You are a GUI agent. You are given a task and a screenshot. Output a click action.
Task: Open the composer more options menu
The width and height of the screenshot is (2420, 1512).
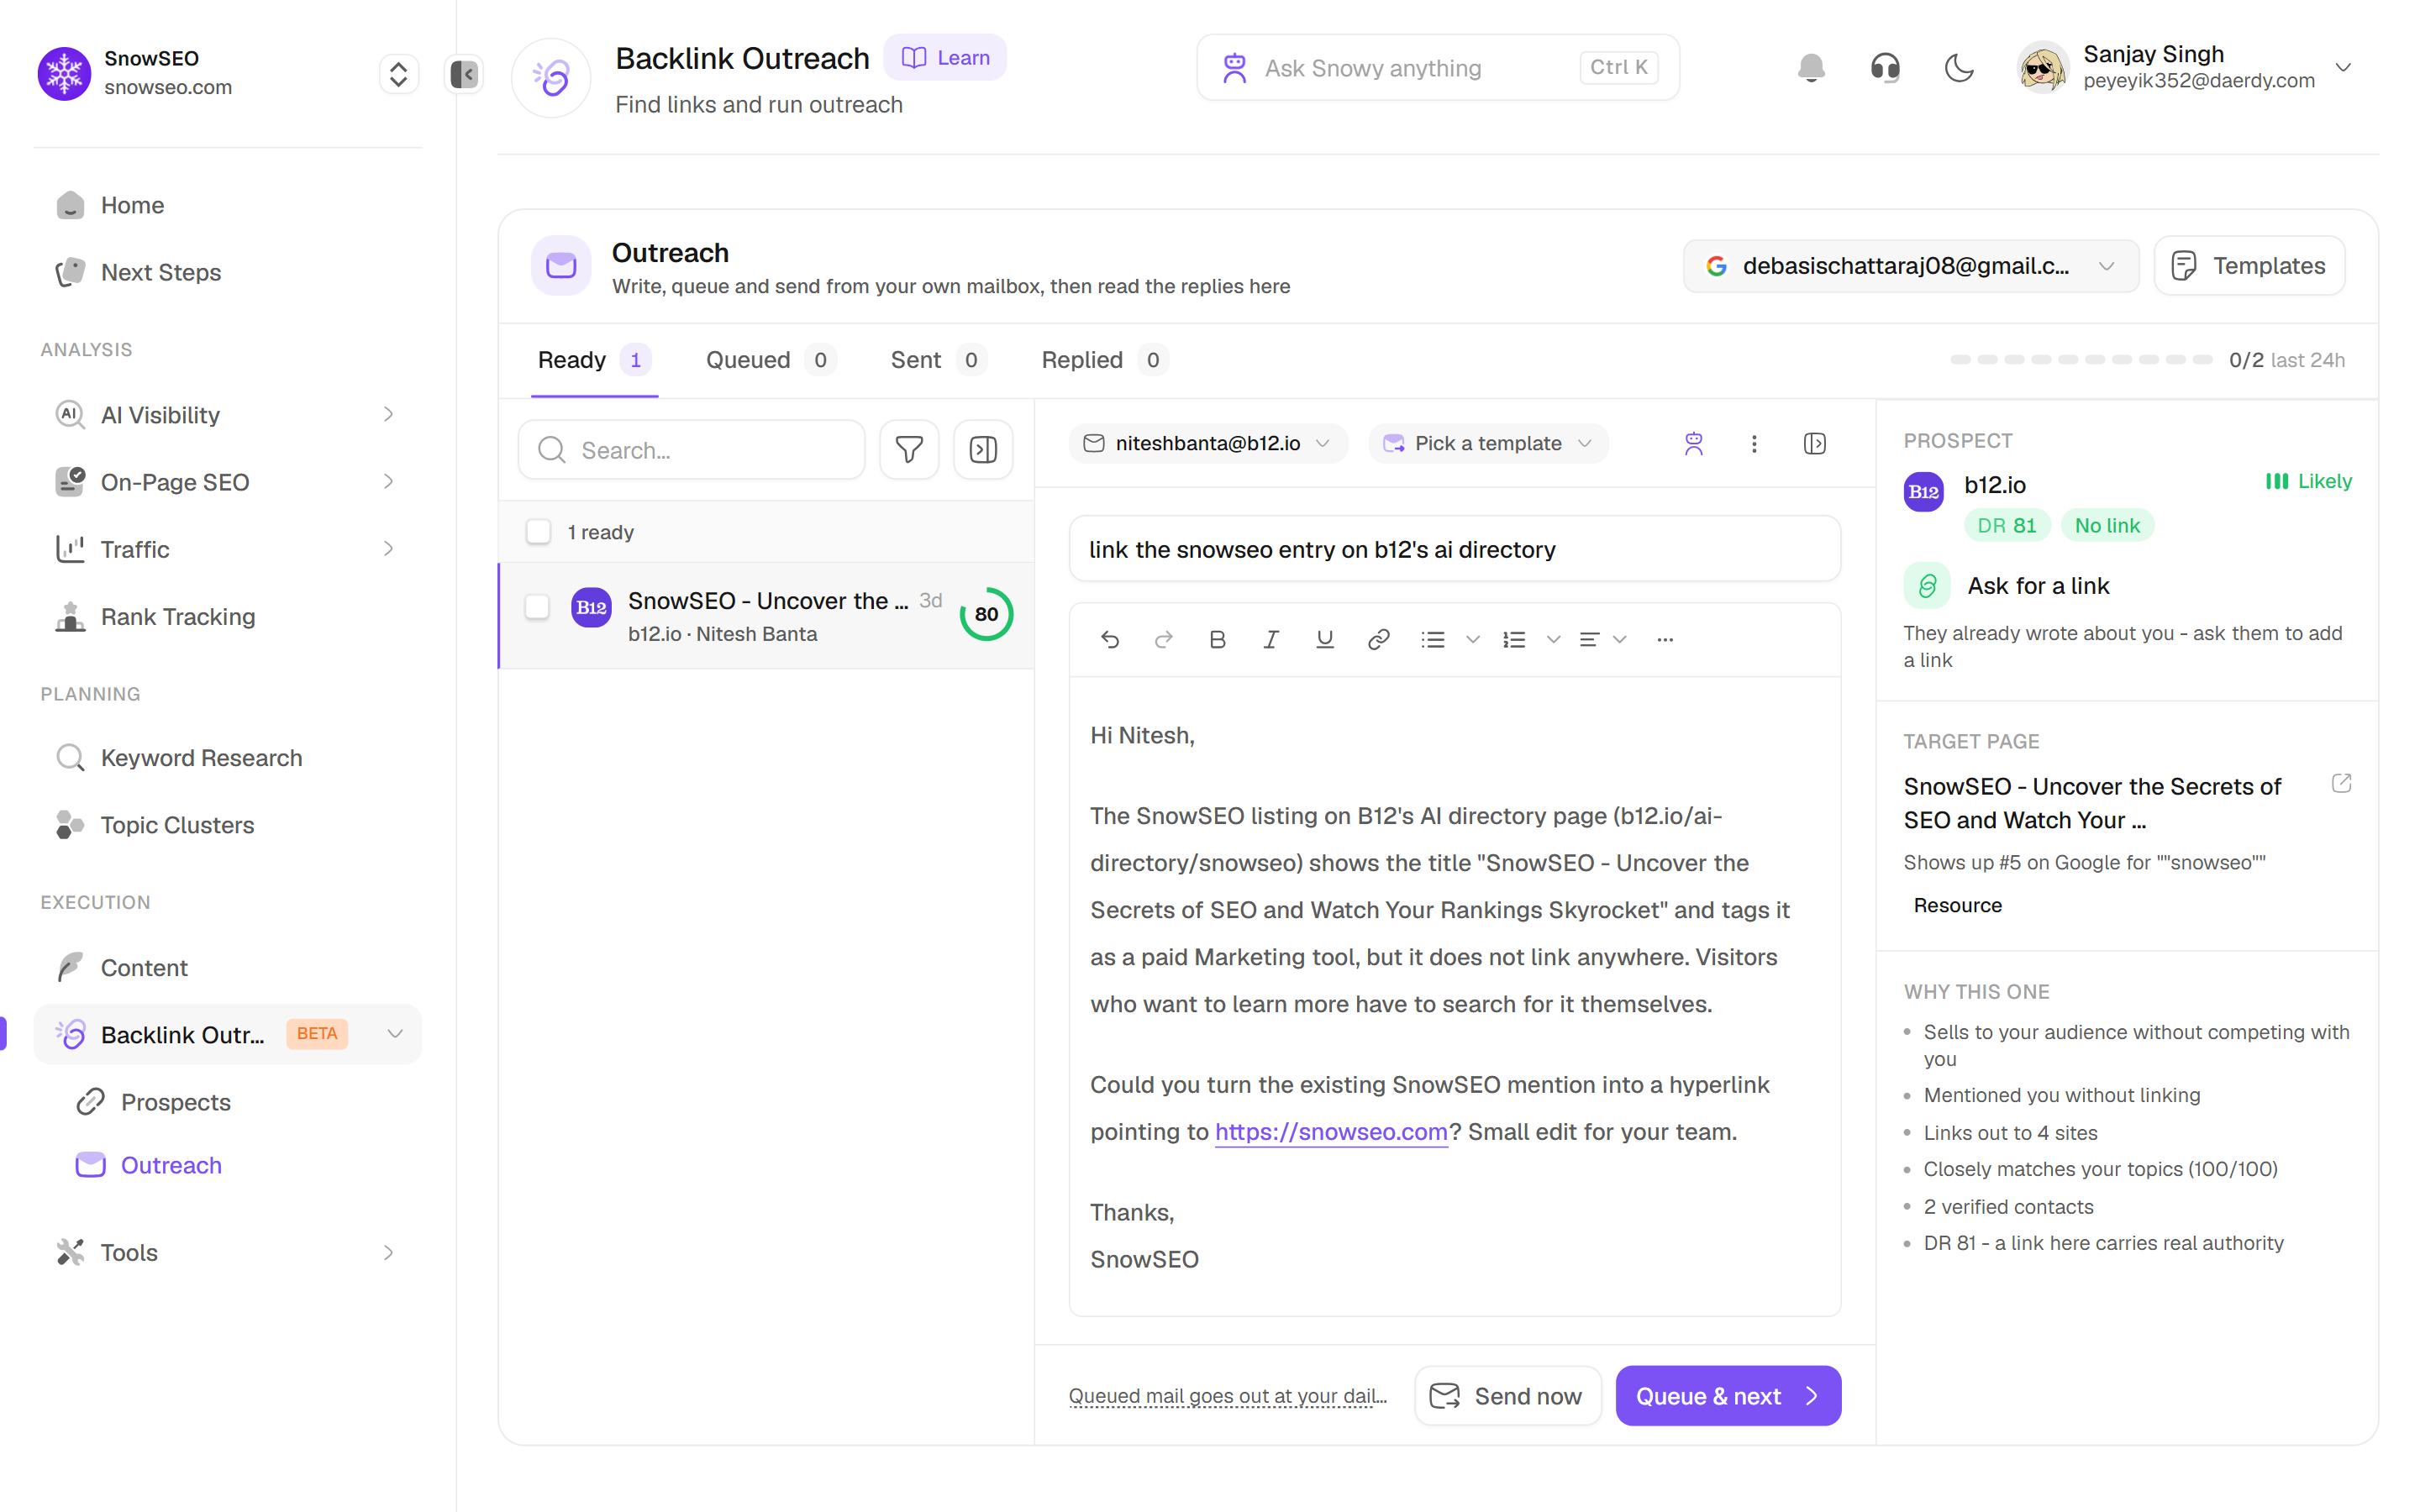(x=1754, y=444)
